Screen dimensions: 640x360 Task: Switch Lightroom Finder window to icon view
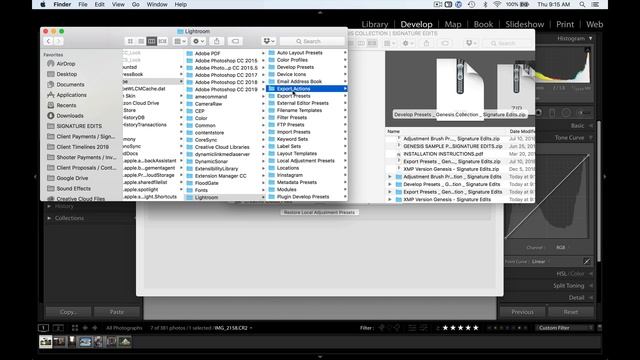coord(130,41)
